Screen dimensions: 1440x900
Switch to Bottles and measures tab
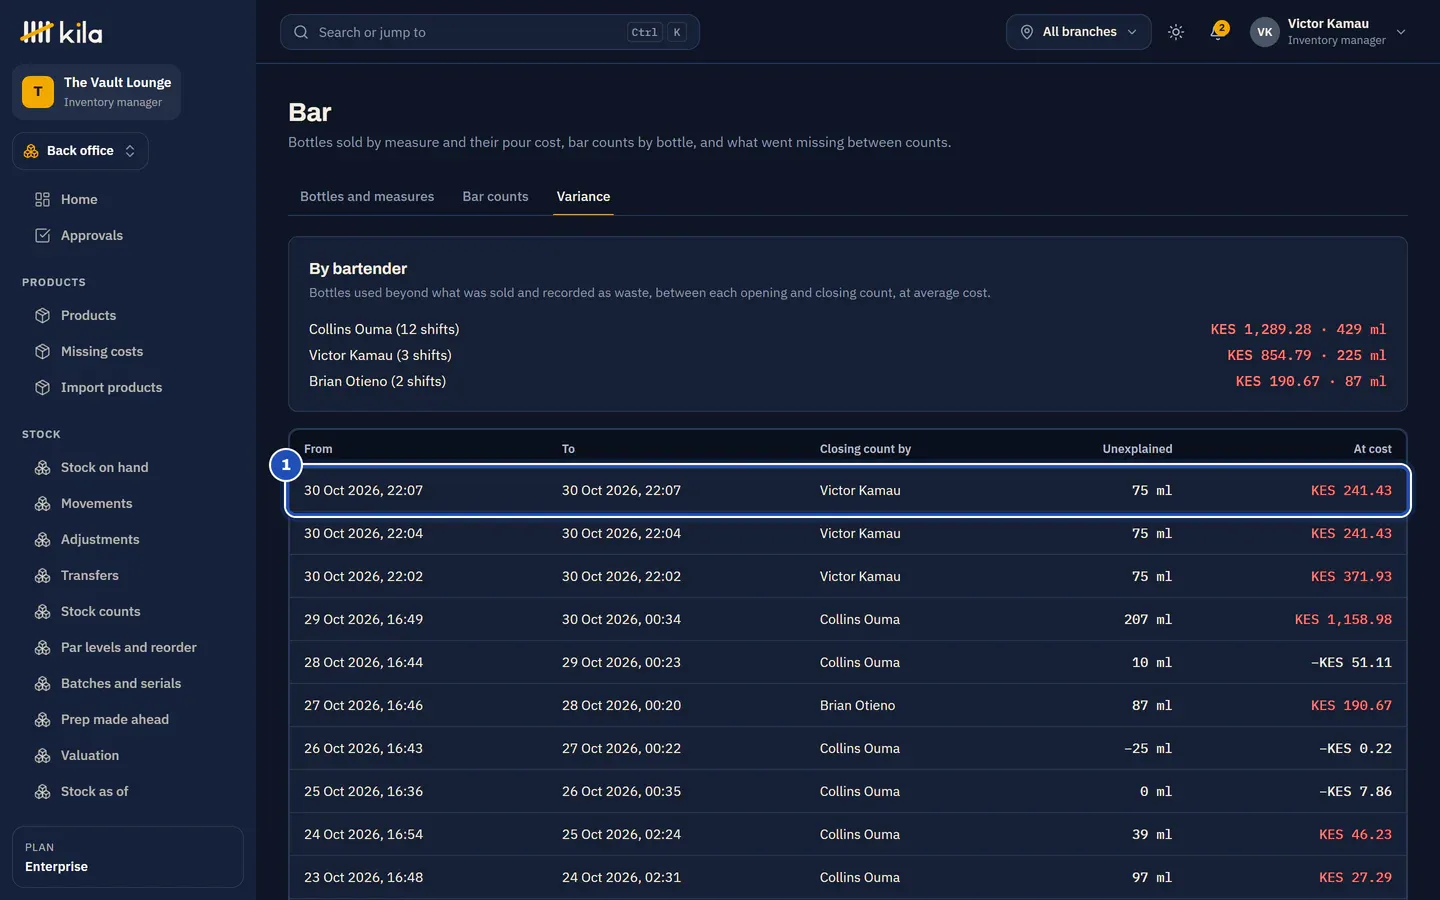(x=367, y=196)
